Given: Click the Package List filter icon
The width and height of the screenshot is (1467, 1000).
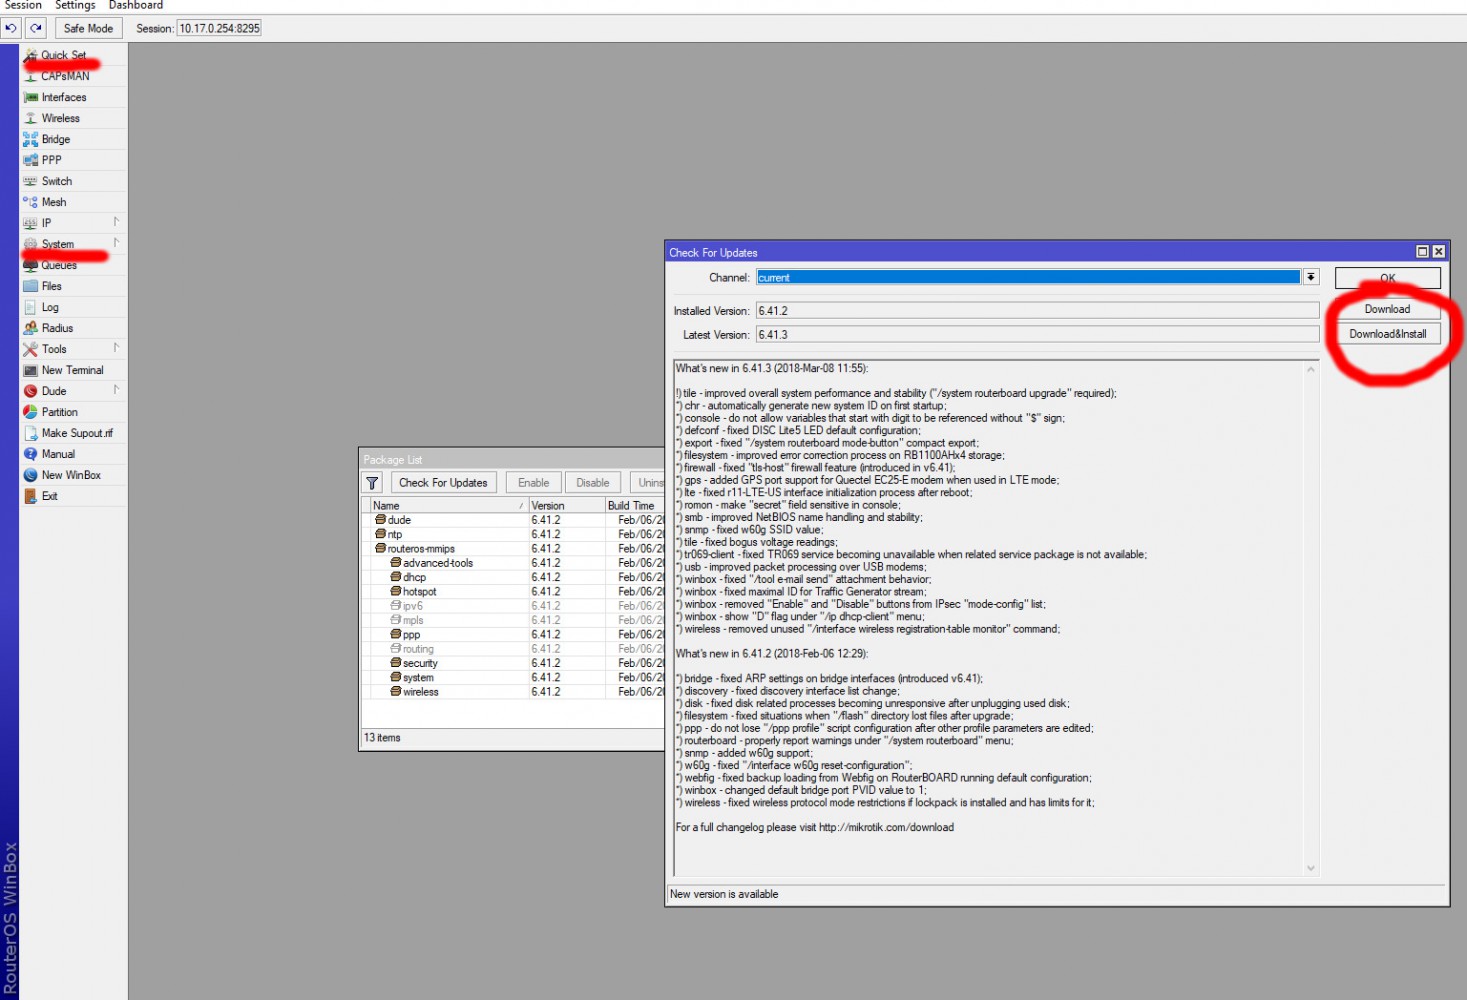Looking at the screenshot, I should pos(372,482).
